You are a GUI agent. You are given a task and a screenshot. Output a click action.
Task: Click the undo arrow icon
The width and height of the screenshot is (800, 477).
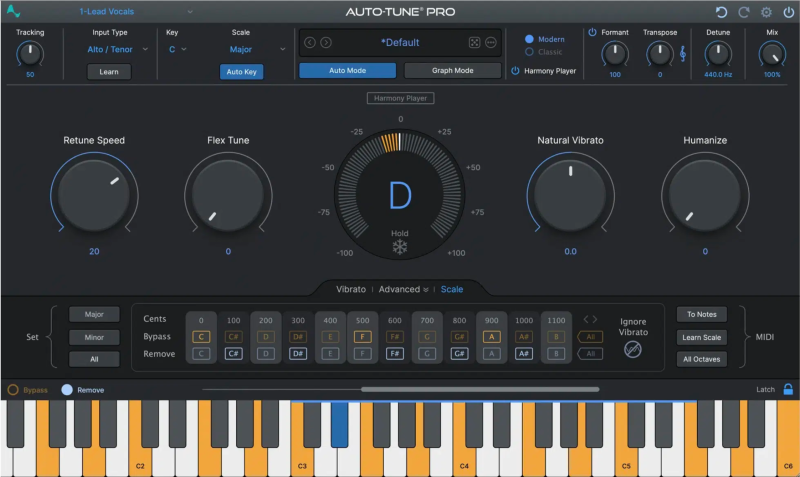click(721, 12)
